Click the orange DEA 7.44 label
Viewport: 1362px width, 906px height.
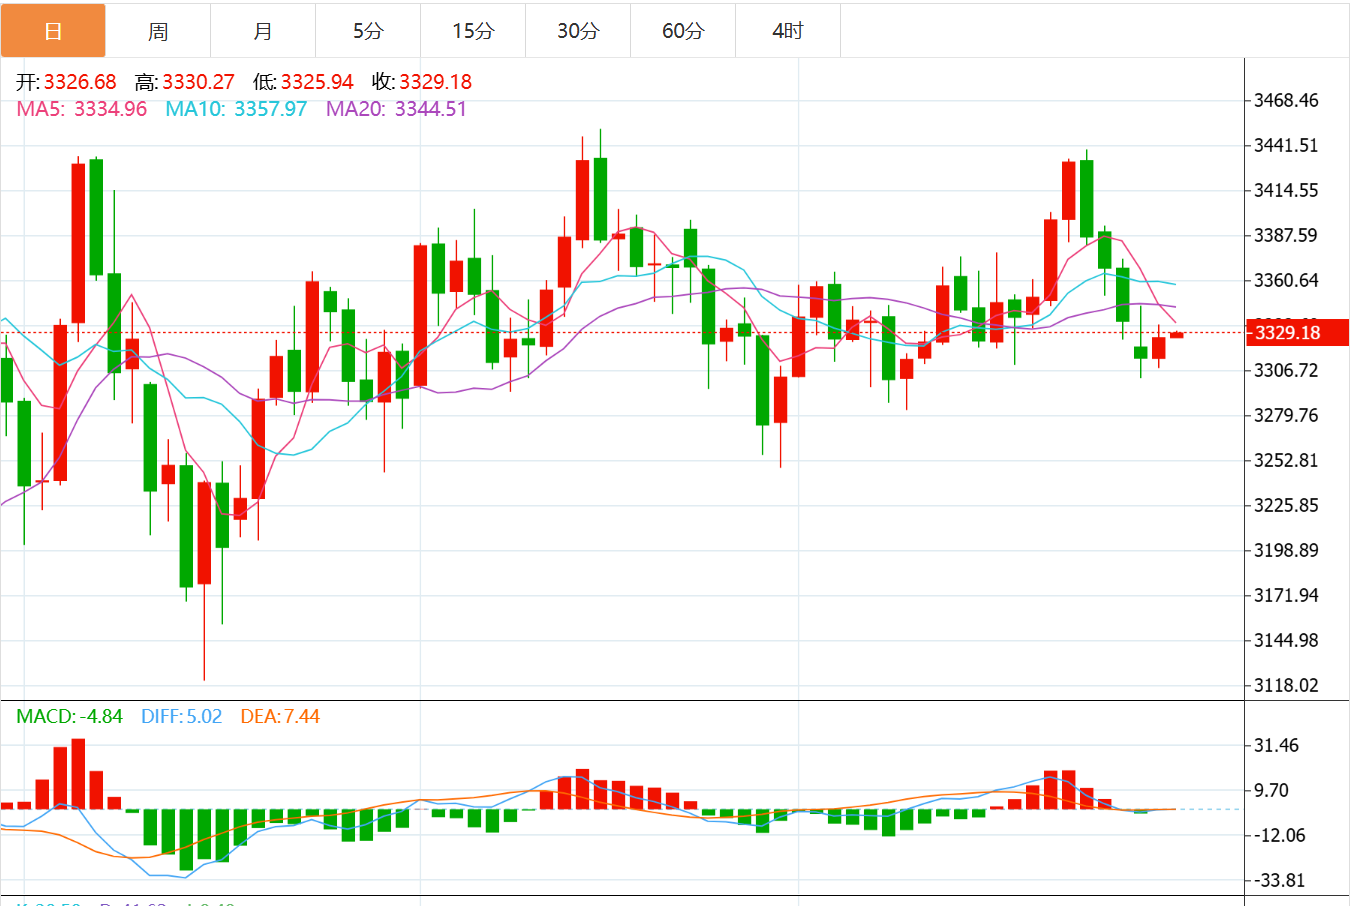[x=280, y=716]
